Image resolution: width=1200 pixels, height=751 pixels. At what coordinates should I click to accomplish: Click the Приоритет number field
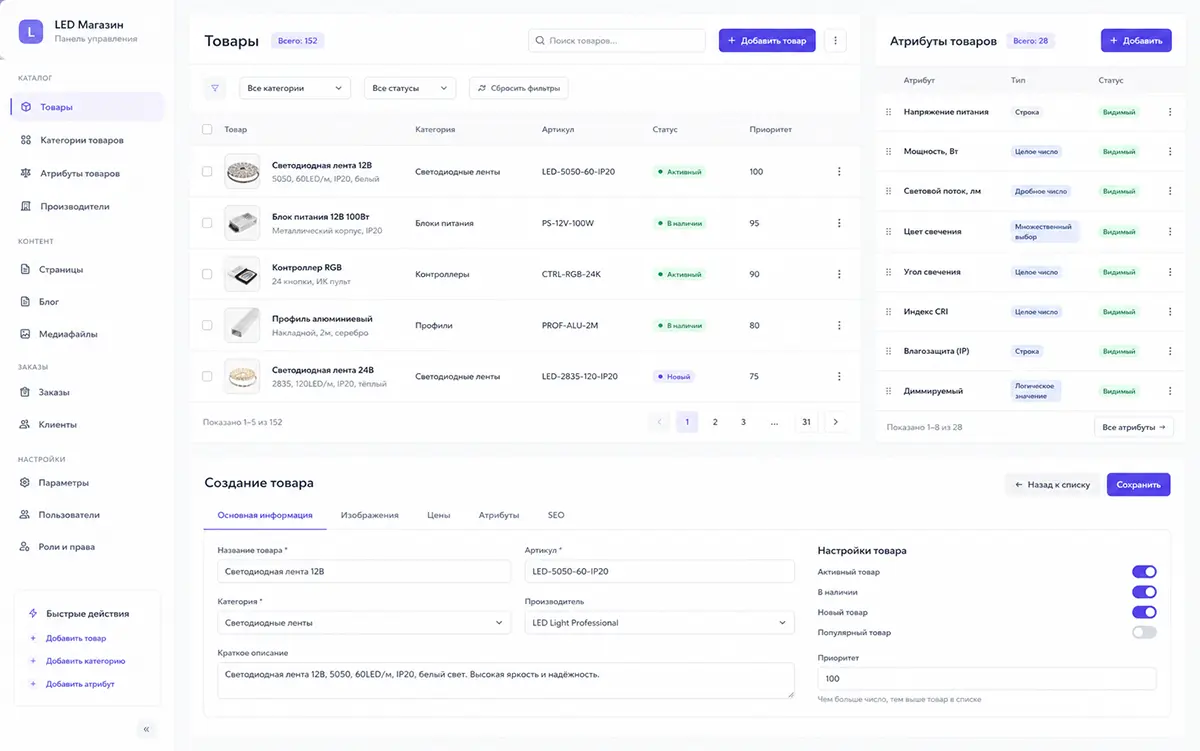coord(987,679)
